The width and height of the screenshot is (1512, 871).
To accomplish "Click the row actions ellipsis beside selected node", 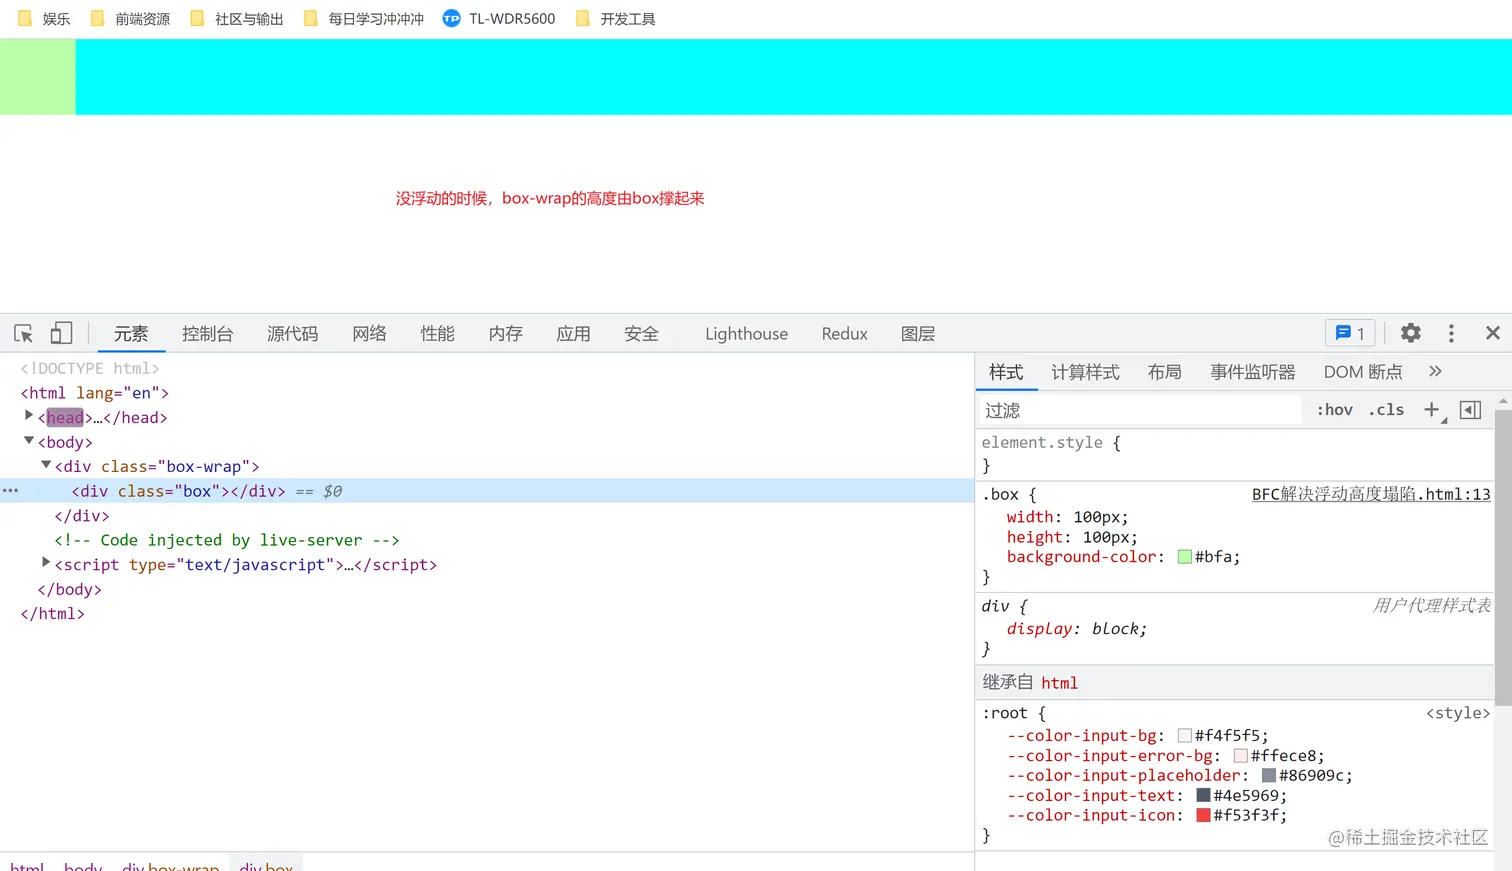I will tap(11, 491).
